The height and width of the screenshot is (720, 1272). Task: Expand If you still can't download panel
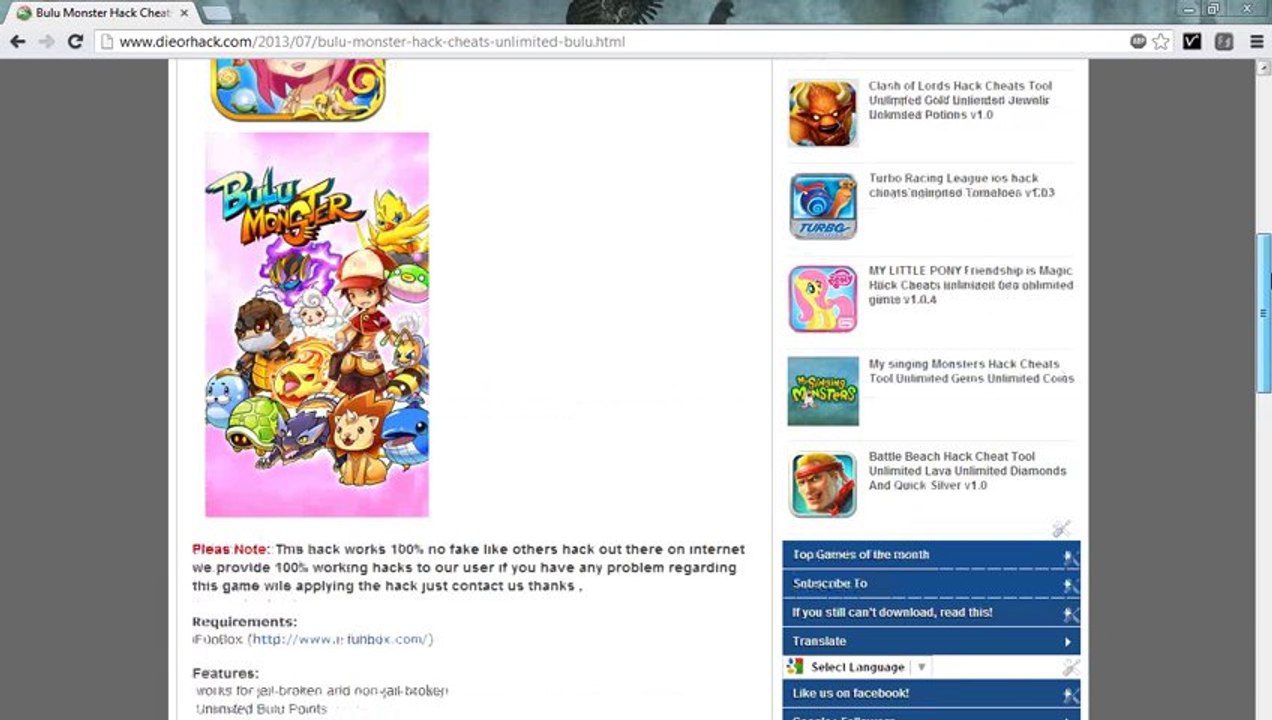pos(931,613)
